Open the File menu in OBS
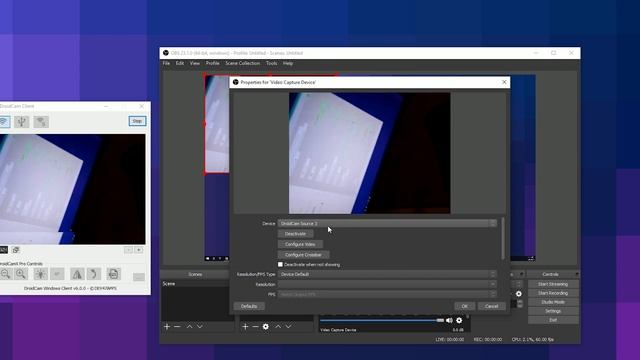This screenshot has height=360, width=640. [167, 63]
